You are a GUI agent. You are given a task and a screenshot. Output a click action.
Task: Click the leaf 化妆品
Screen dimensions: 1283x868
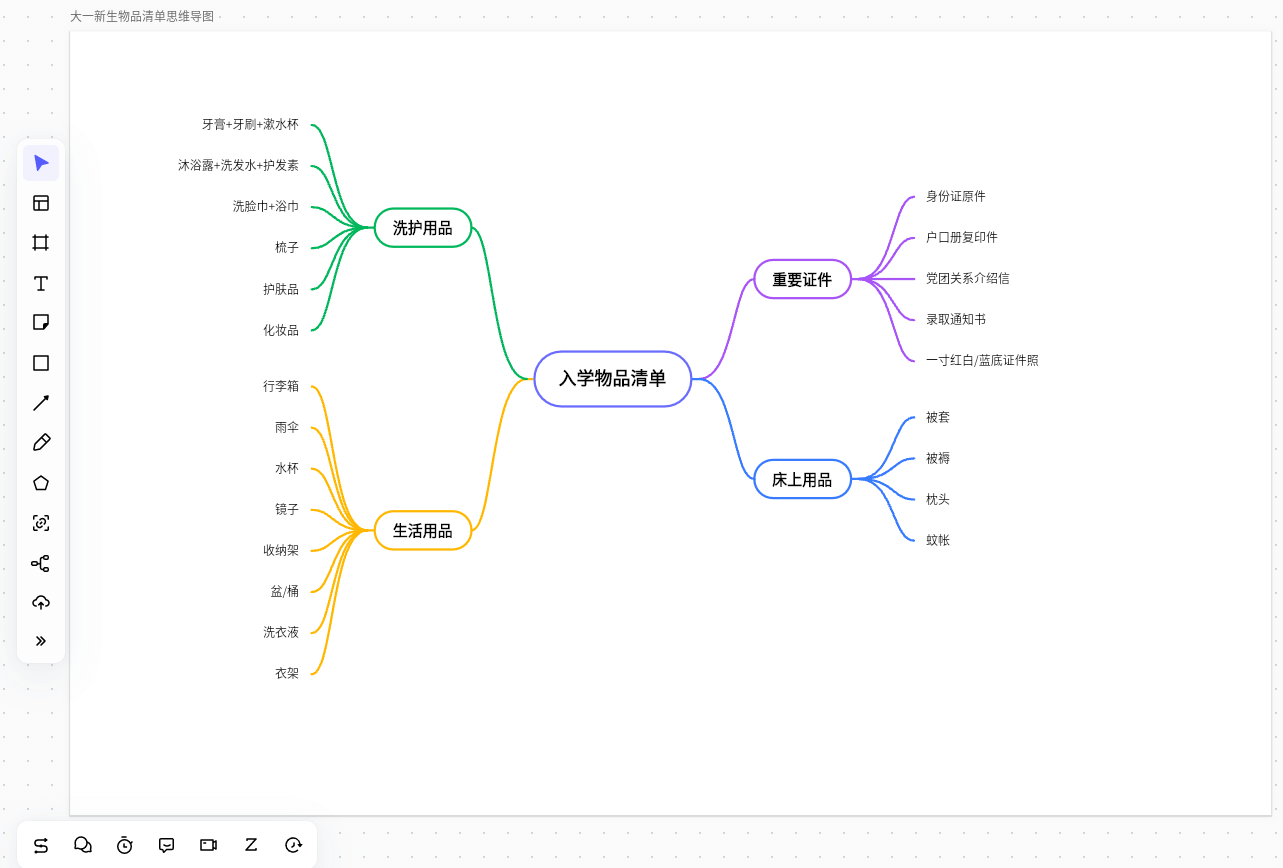(x=281, y=330)
